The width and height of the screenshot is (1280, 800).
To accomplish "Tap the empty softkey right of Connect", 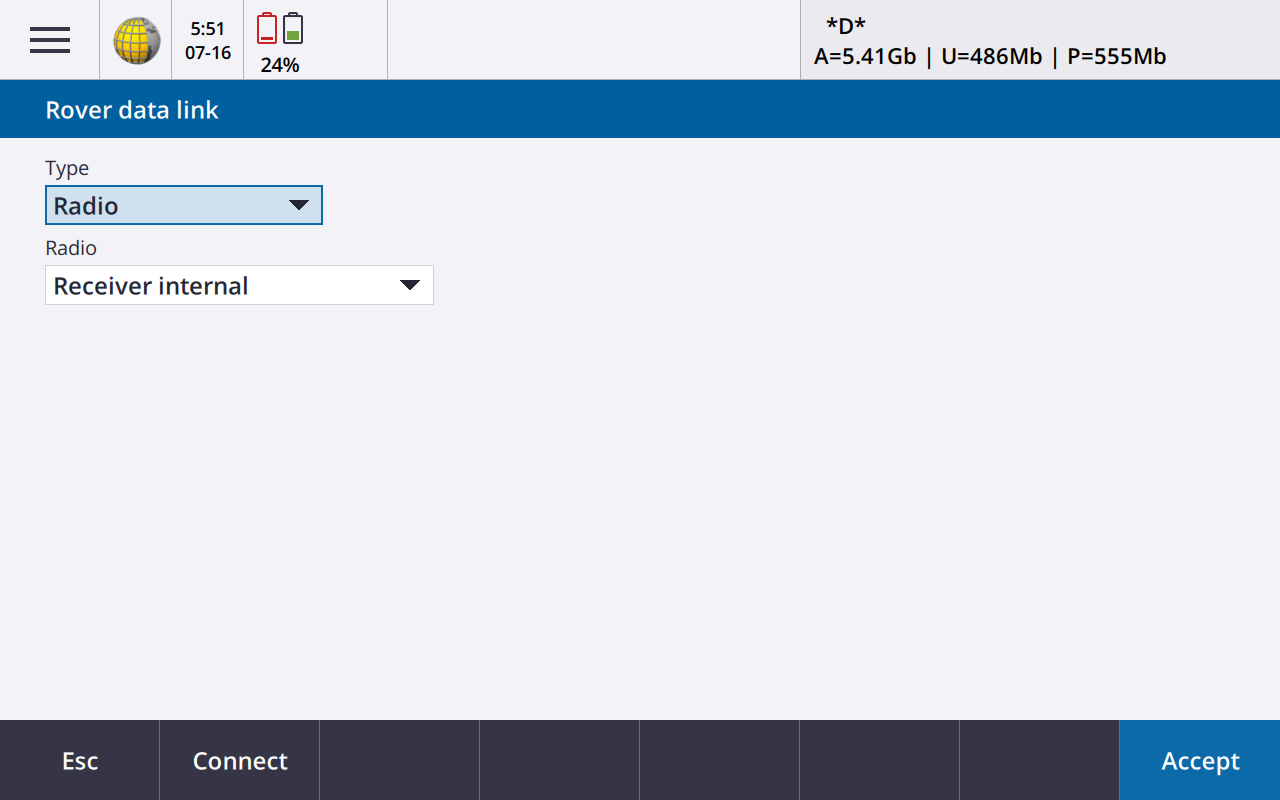I will click(x=399, y=761).
